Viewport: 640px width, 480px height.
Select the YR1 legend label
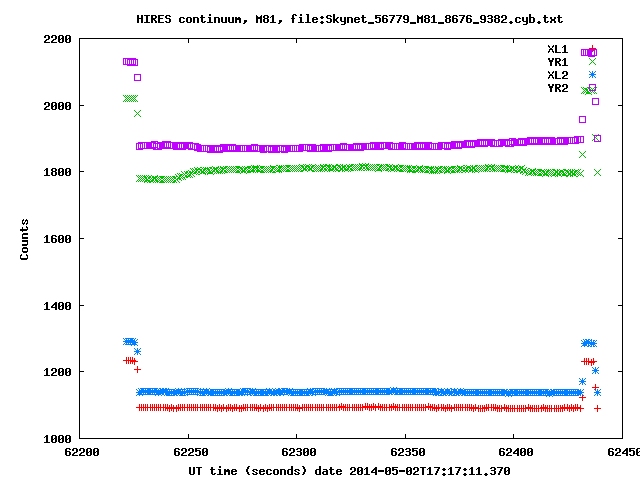pos(558,62)
